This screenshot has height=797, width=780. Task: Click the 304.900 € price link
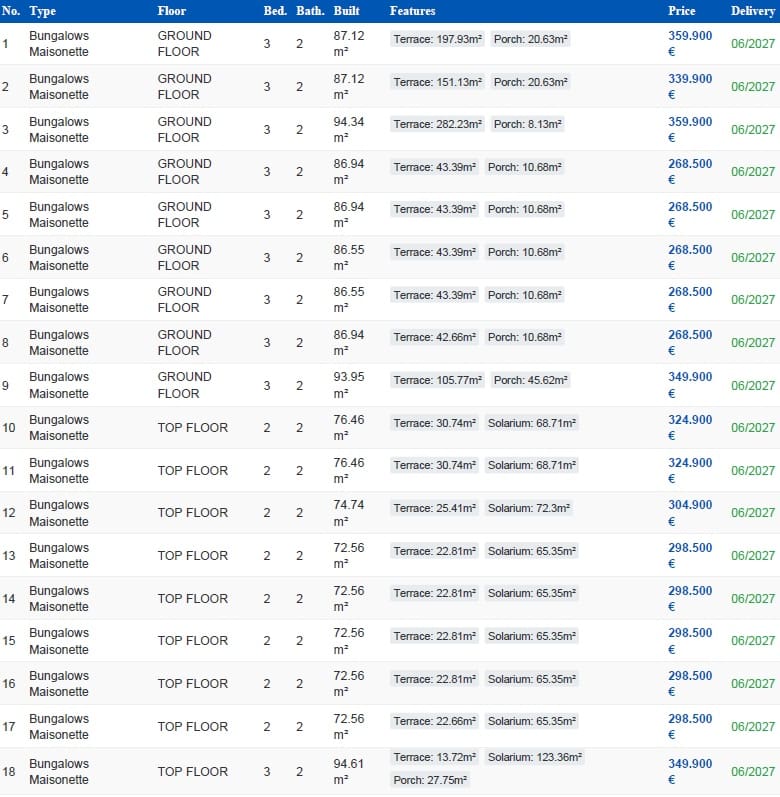click(690, 513)
